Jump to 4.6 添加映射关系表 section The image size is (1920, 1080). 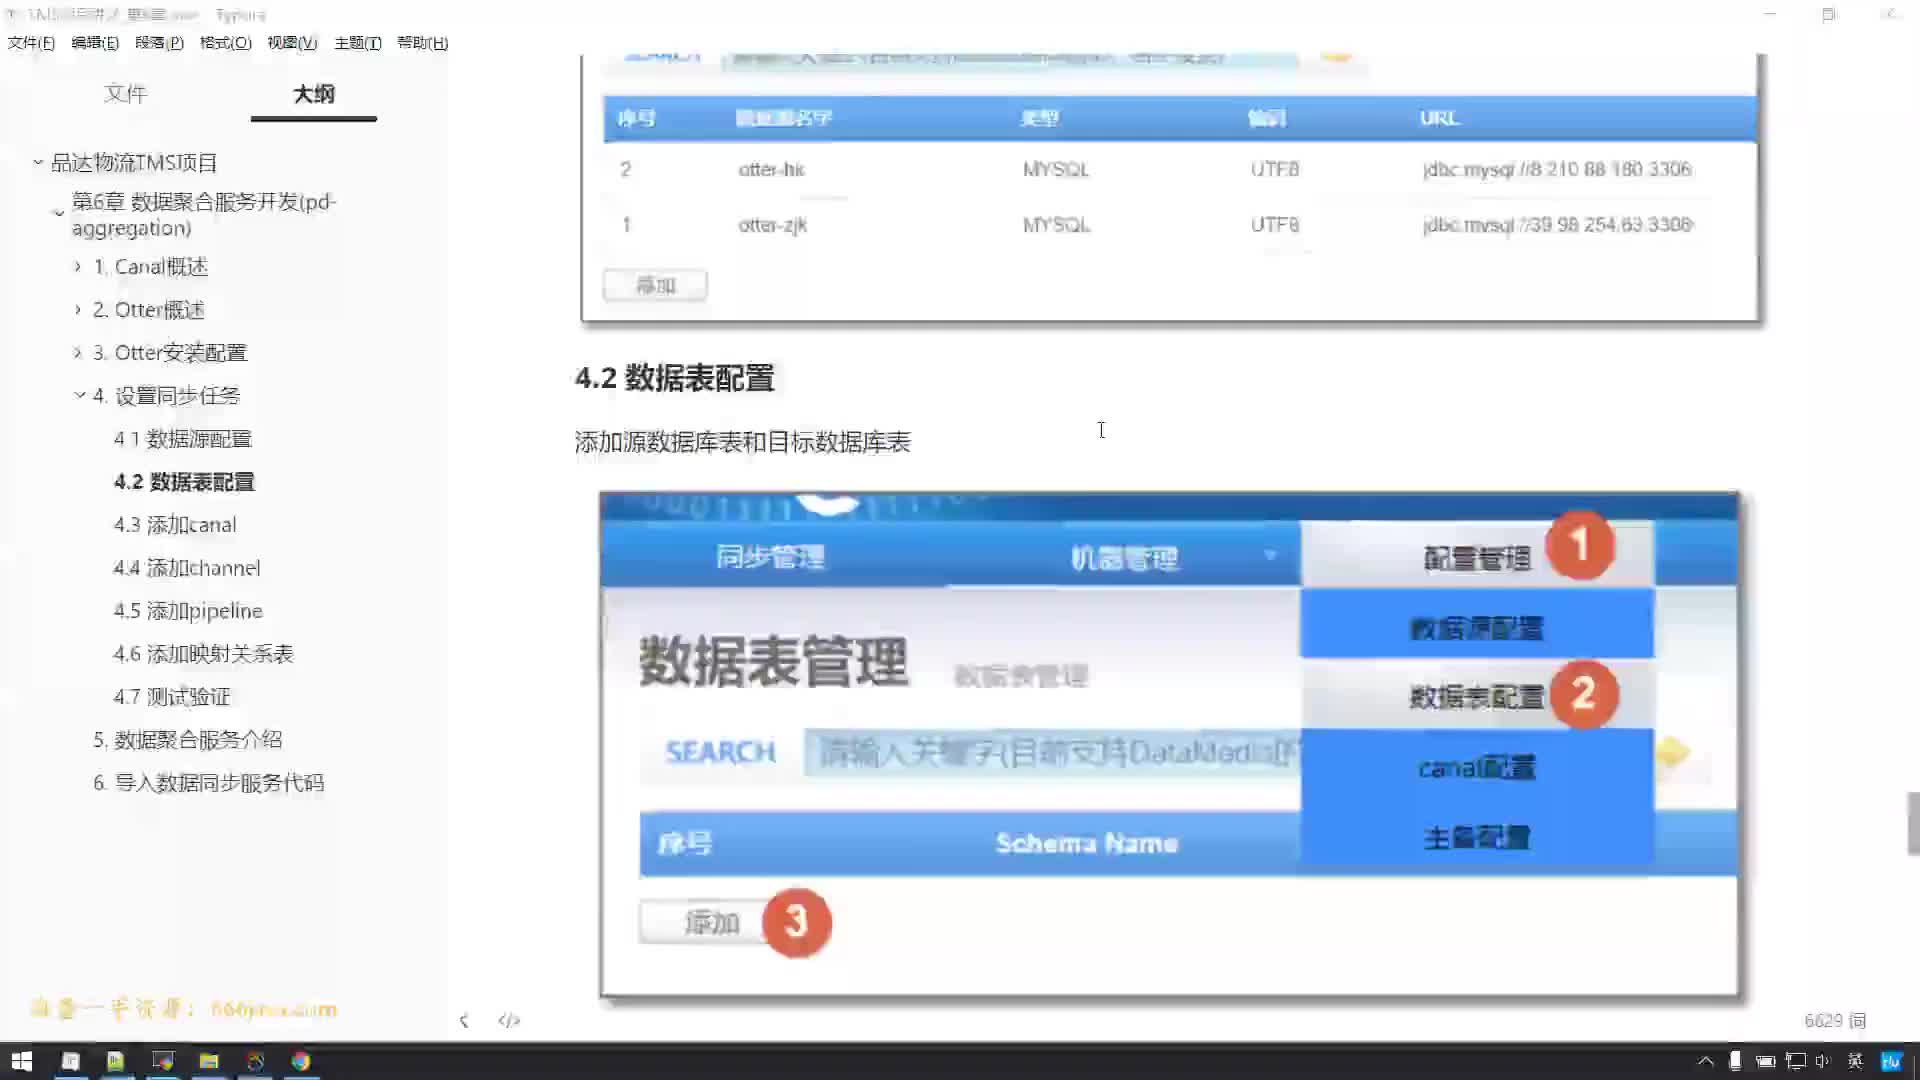point(204,654)
